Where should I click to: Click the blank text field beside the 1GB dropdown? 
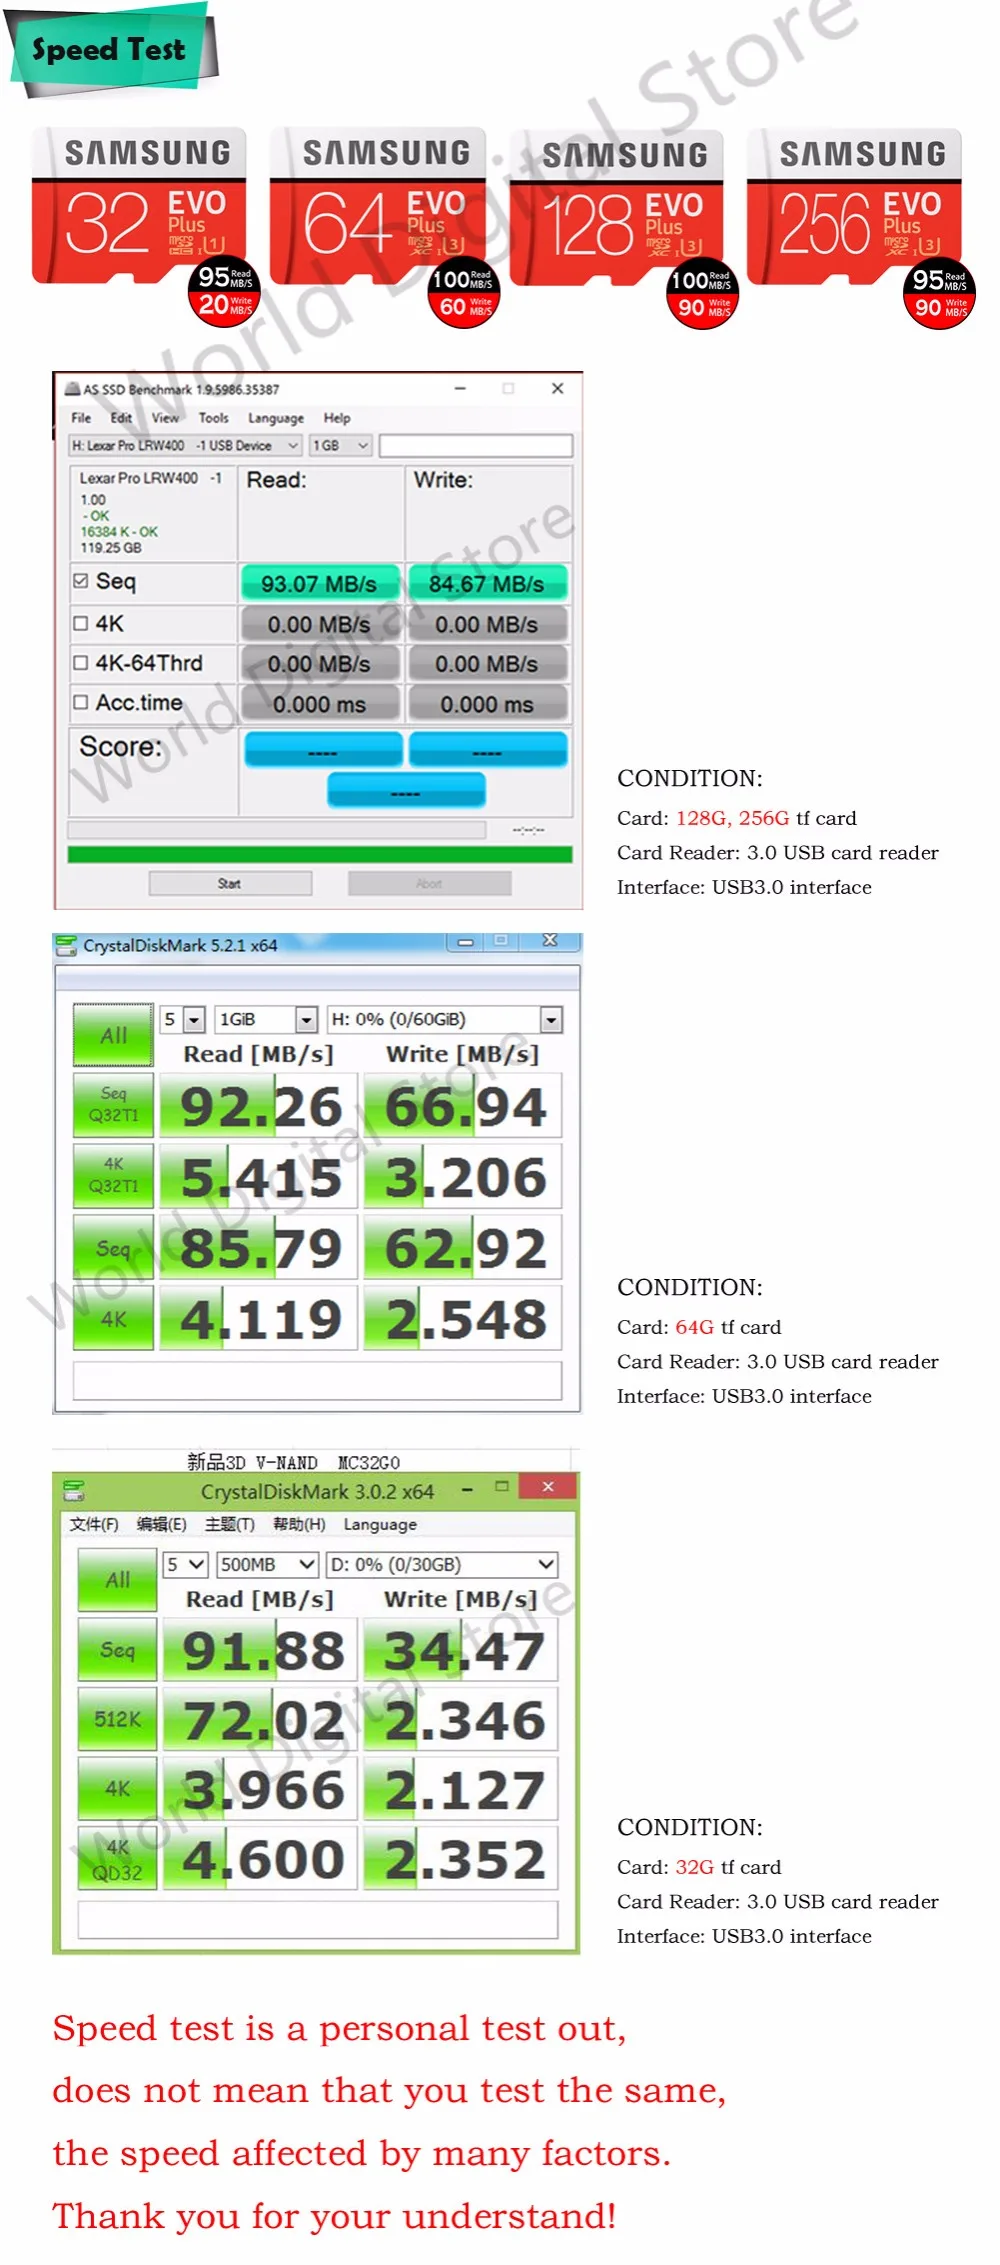[x=476, y=445]
